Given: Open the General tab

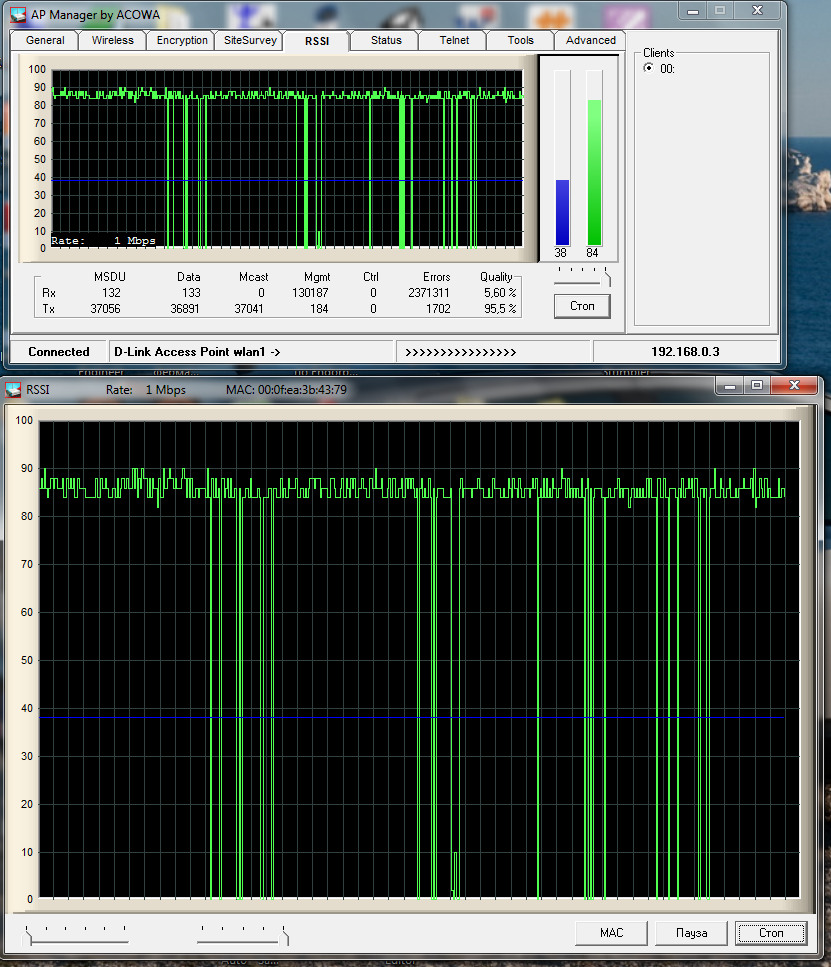Looking at the screenshot, I should (45, 41).
